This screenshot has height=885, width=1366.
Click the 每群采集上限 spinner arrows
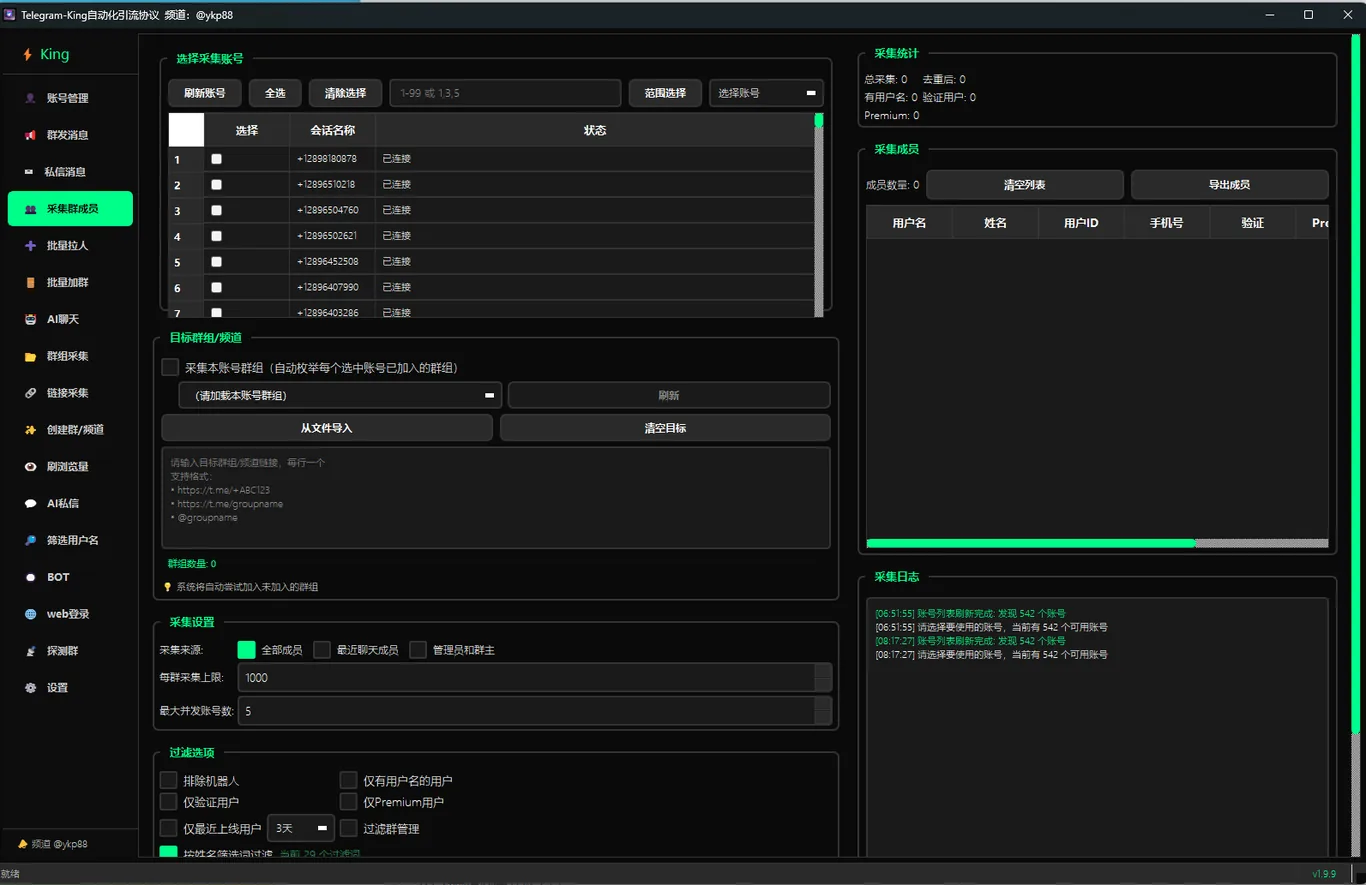click(824, 678)
